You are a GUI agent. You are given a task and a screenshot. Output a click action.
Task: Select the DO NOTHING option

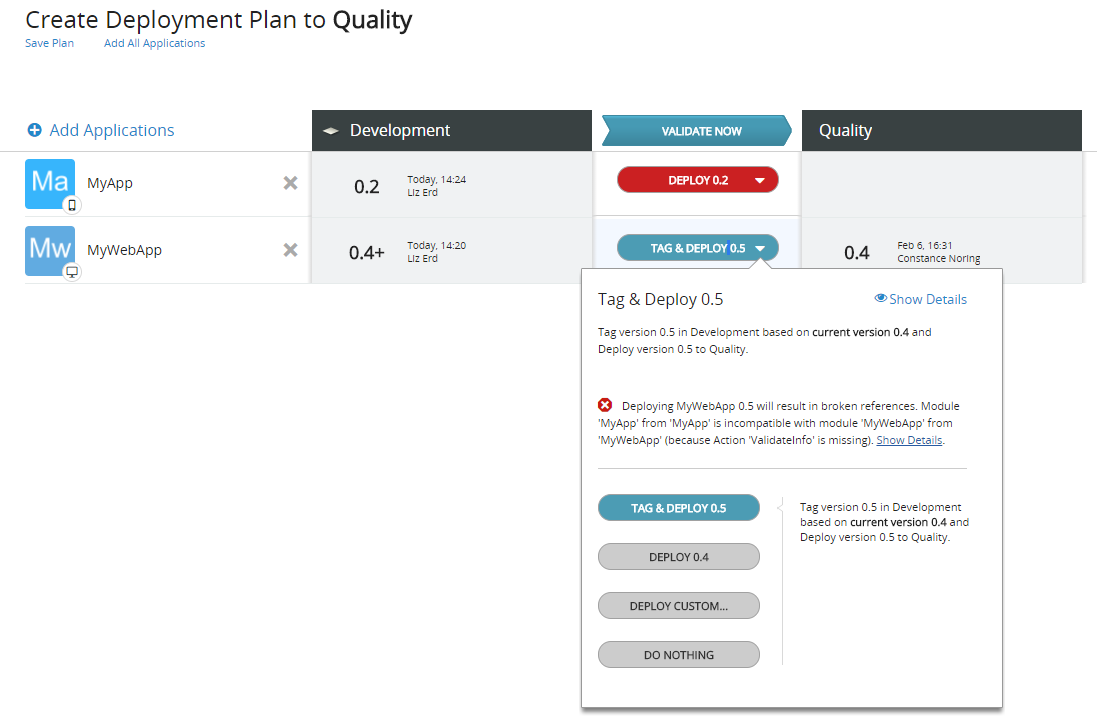pyautogui.click(x=678, y=654)
